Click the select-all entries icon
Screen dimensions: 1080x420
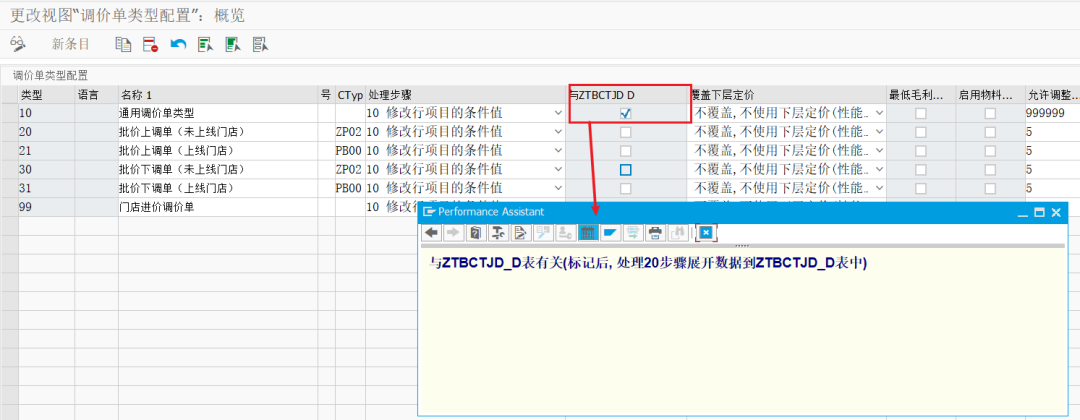[205, 45]
